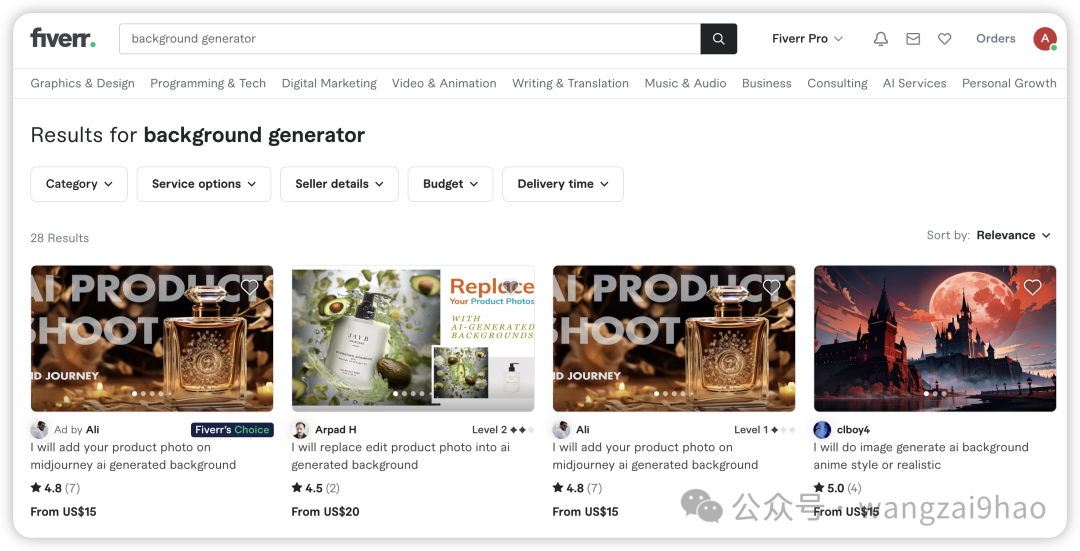The height and width of the screenshot is (551, 1080).
Task: Click Arpad H seller avatar
Action: pyautogui.click(x=300, y=430)
